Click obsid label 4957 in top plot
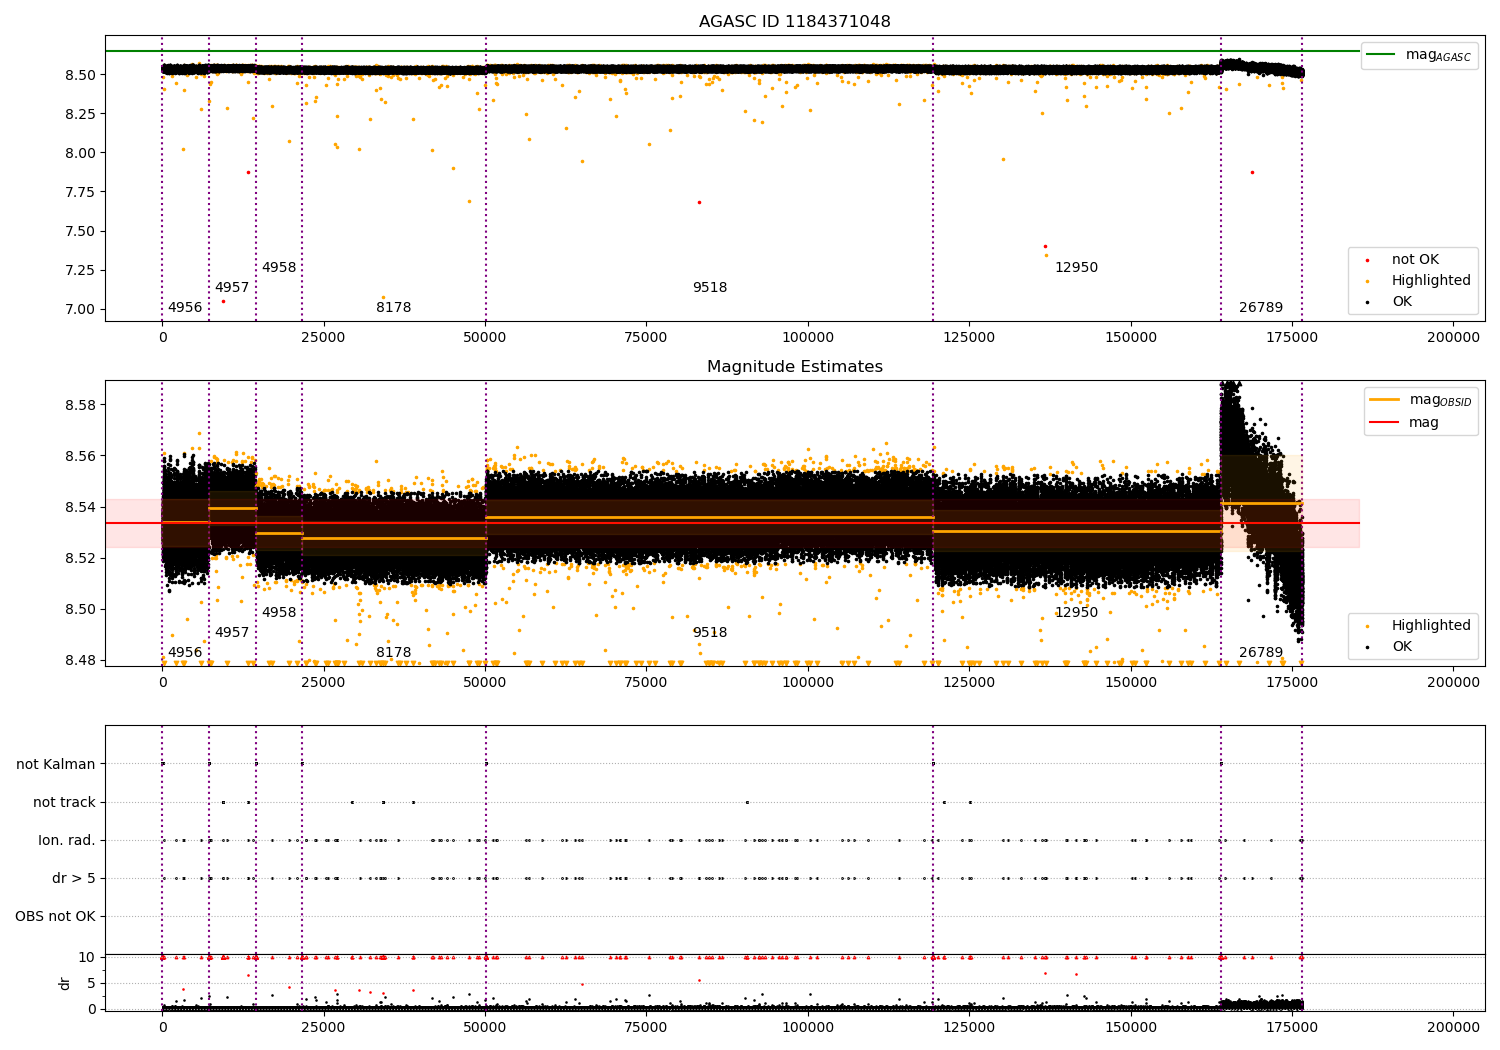 coord(232,288)
